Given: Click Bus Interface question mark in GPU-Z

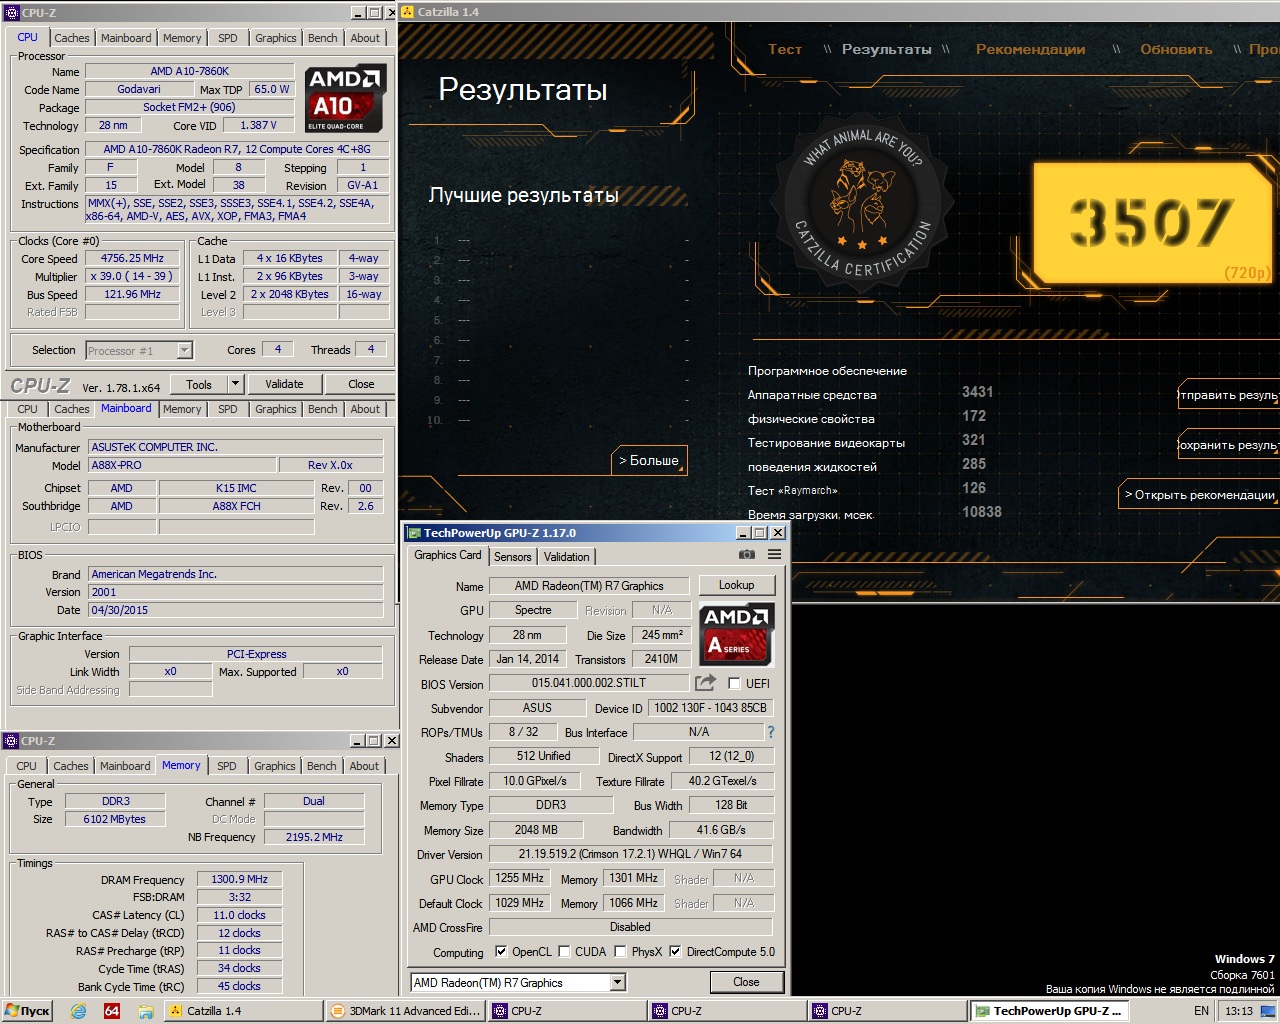Looking at the screenshot, I should [771, 732].
